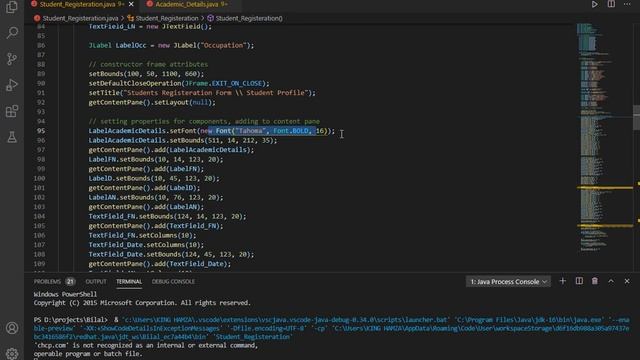The height and width of the screenshot is (360, 640).
Task: Click the setTitle code on line 91
Action: pos(202,93)
